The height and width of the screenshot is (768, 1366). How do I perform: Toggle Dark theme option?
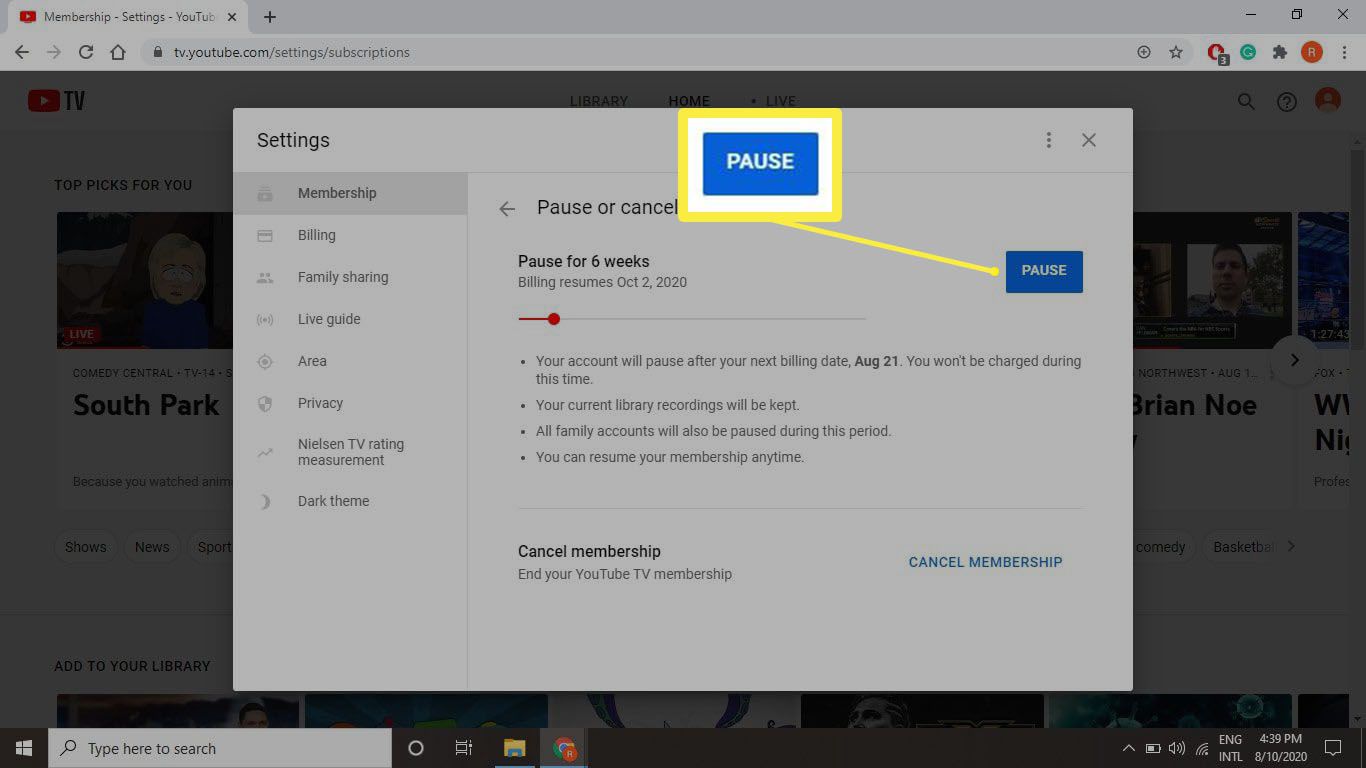pos(350,501)
